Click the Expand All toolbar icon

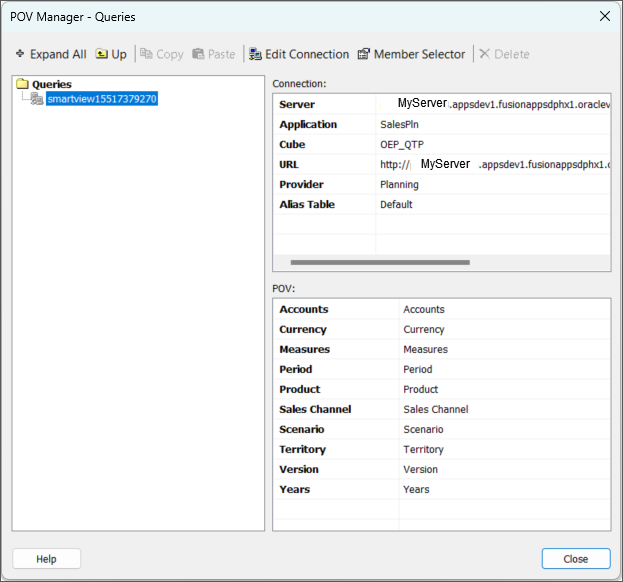coord(20,54)
